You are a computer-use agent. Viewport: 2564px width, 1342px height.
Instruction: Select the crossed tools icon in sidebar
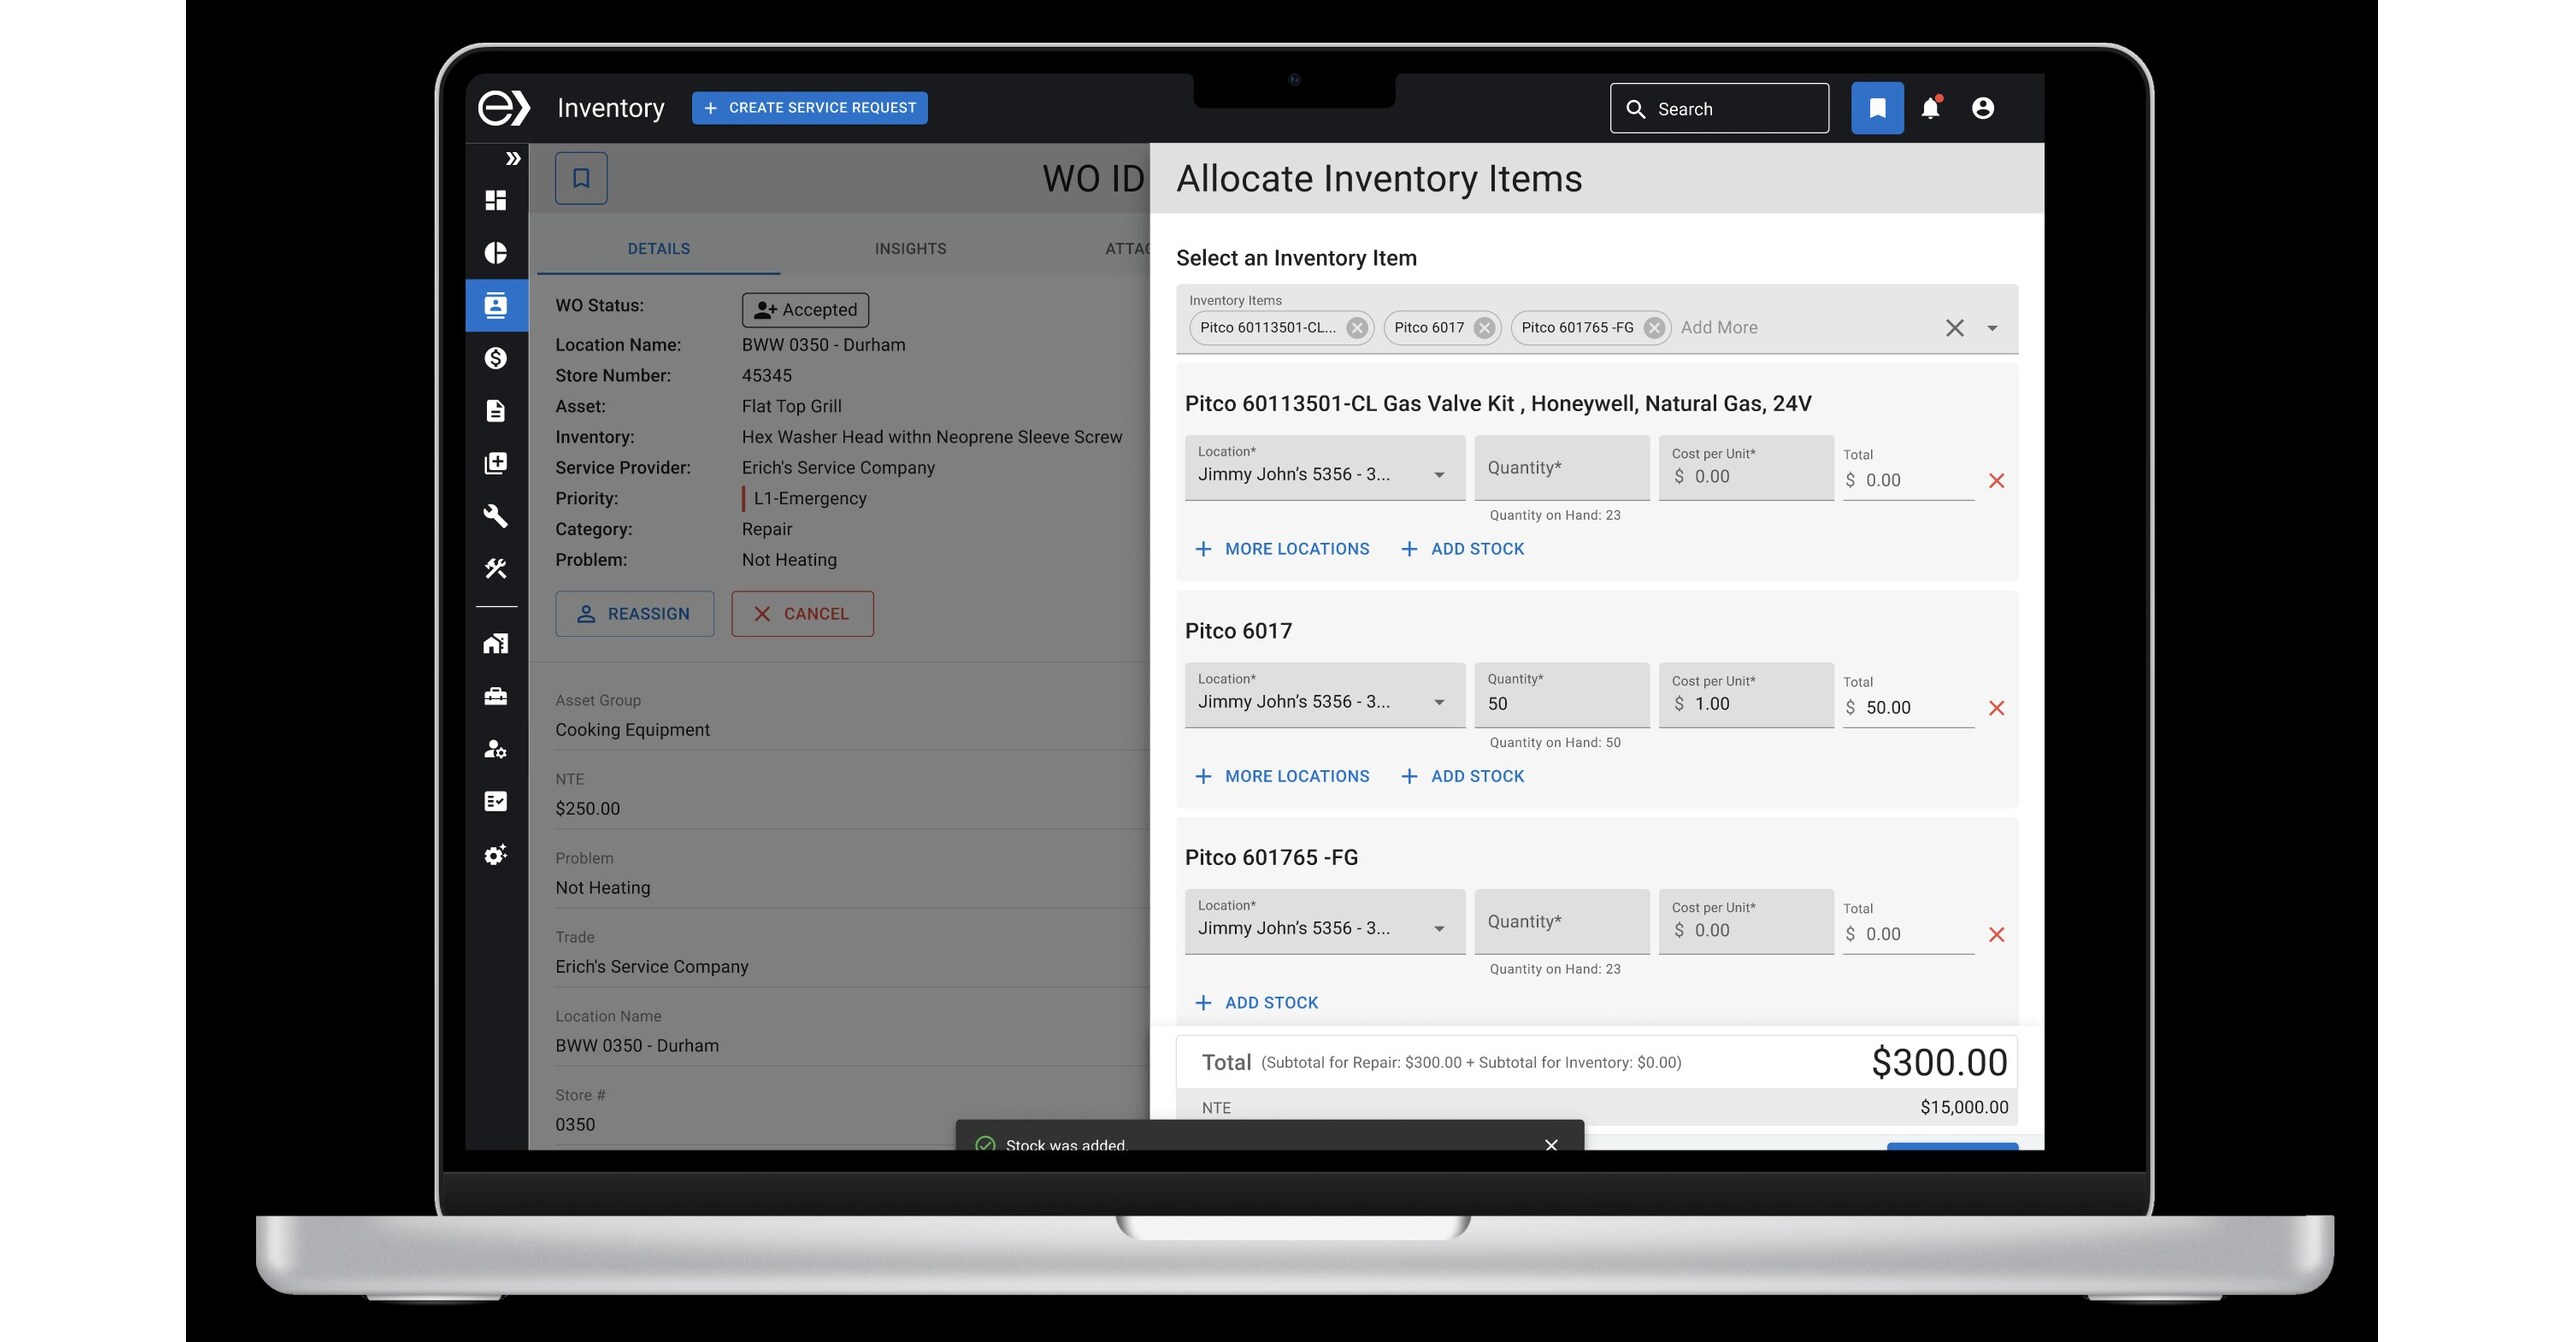pos(497,568)
